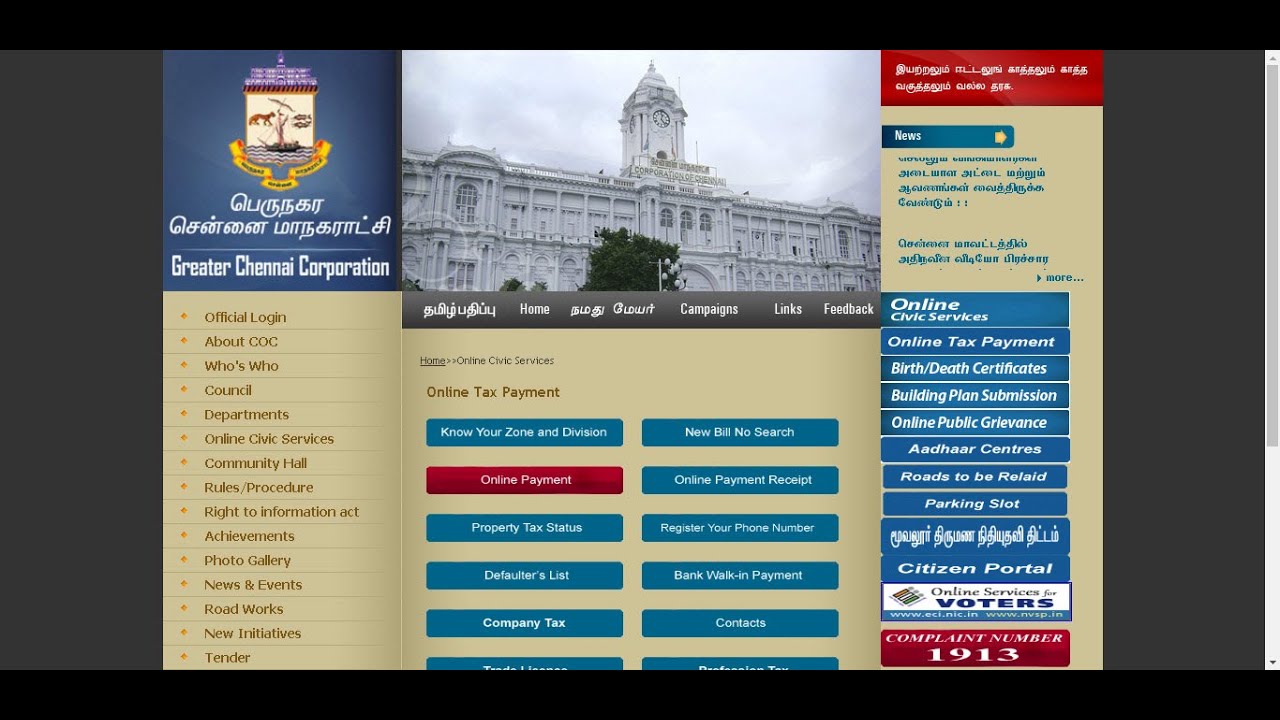Open Parking Slot button
This screenshot has height=720, width=1280.
point(975,504)
